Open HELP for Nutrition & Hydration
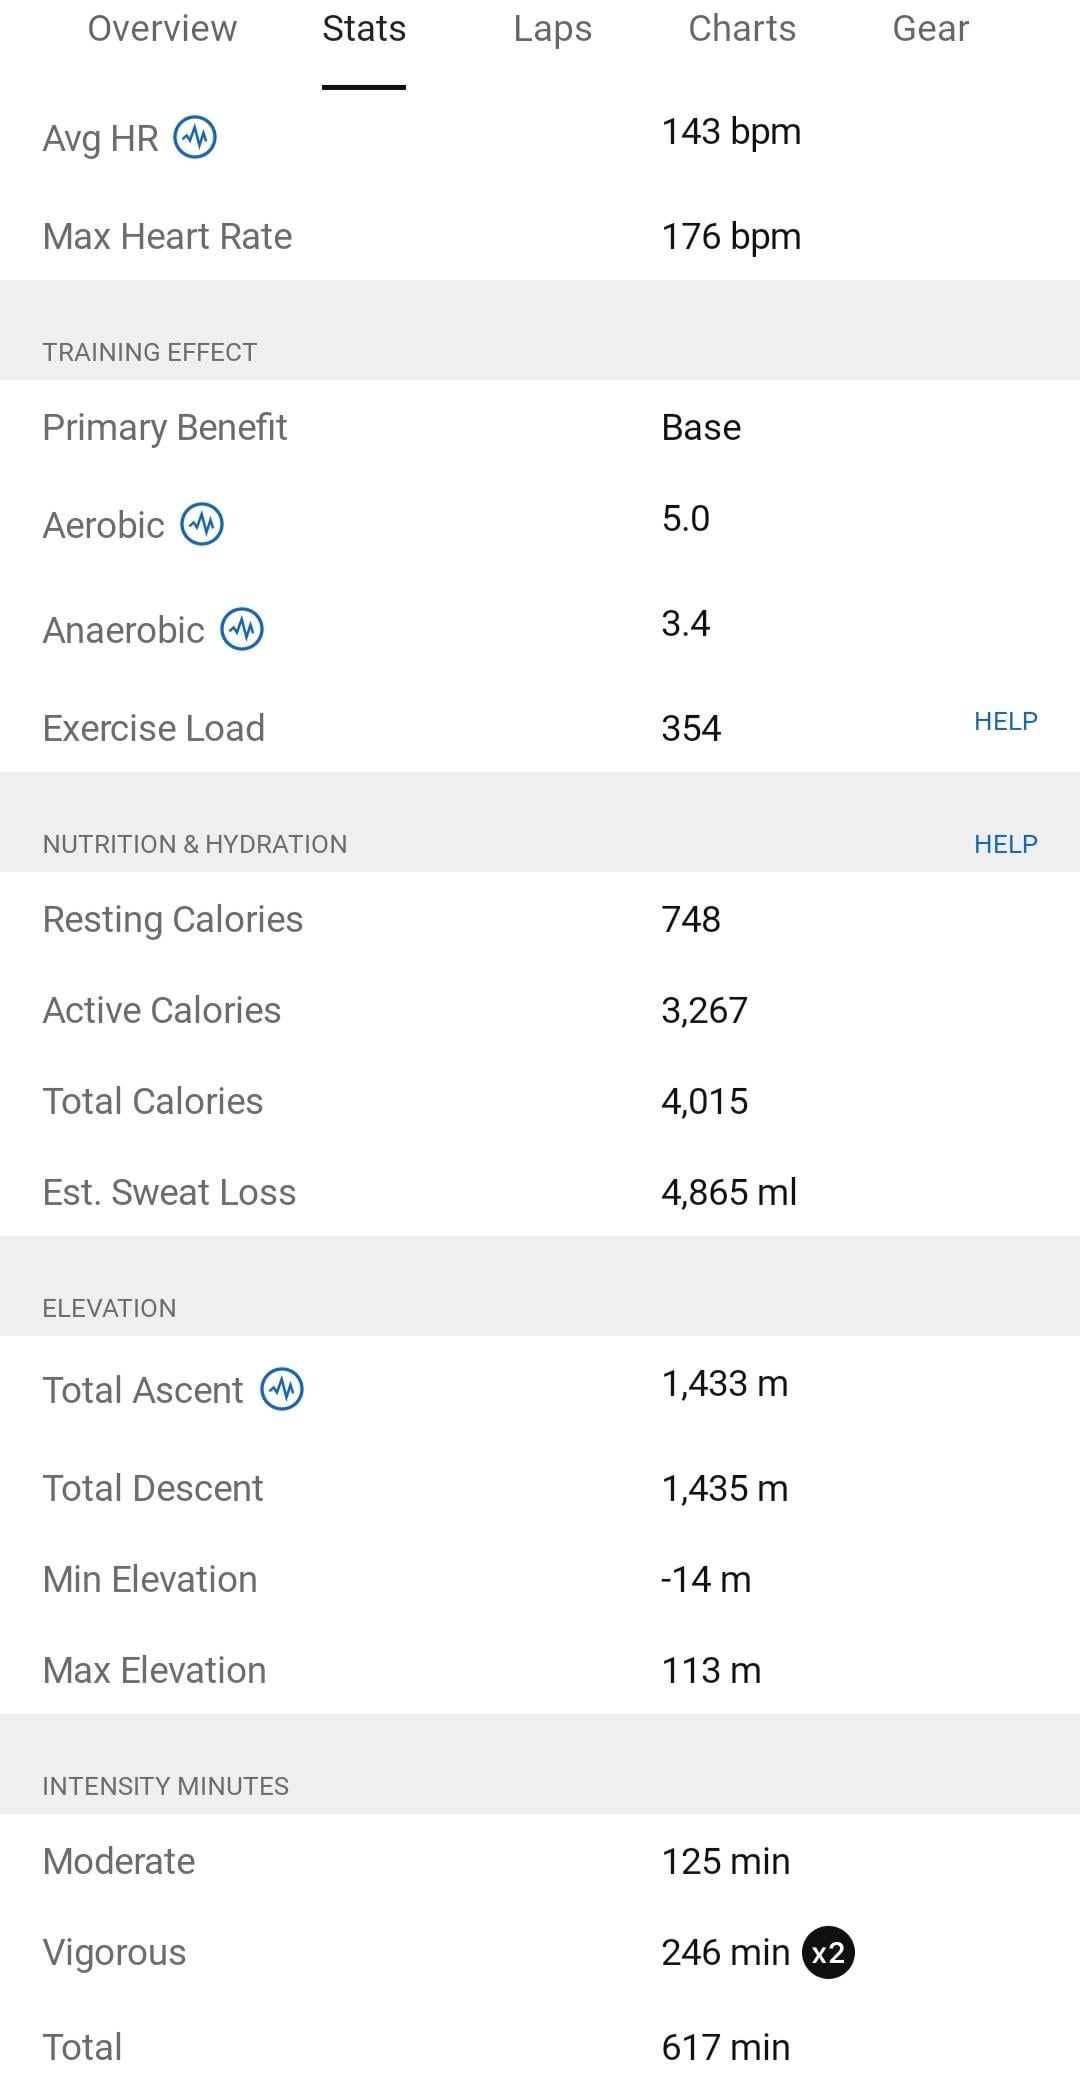The width and height of the screenshot is (1080, 2090). [x=1006, y=844]
